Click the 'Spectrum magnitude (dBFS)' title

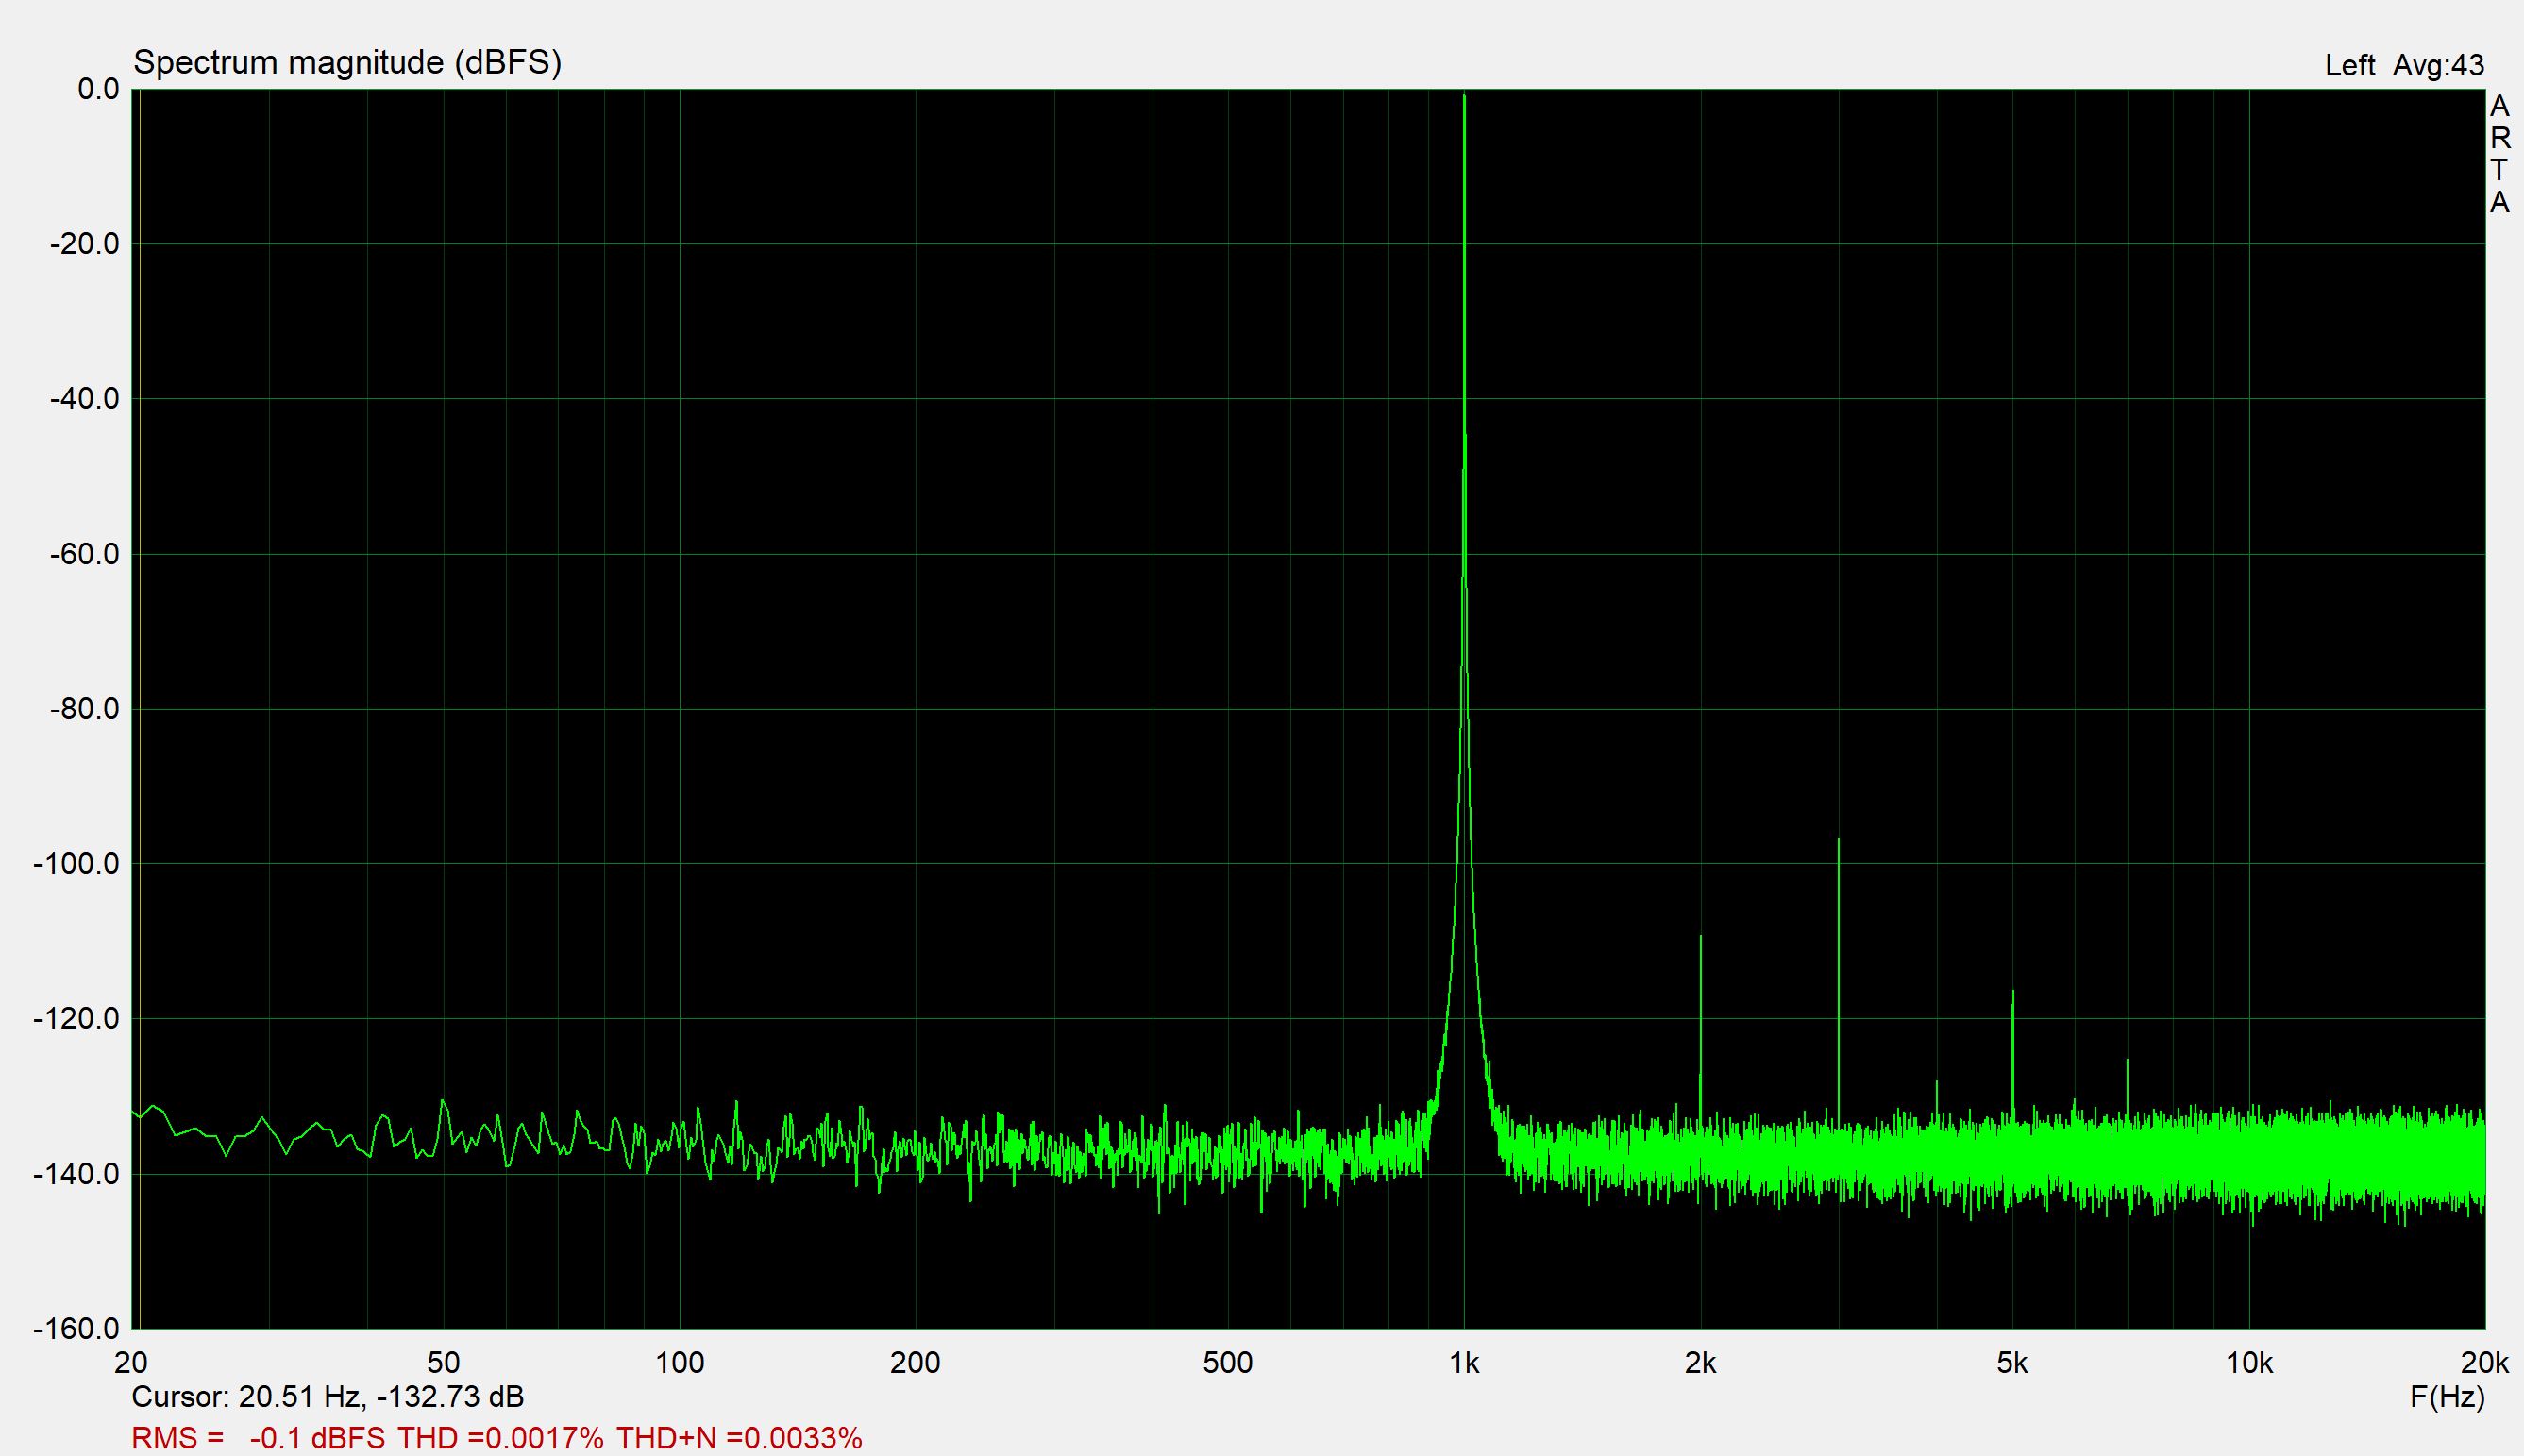click(347, 63)
